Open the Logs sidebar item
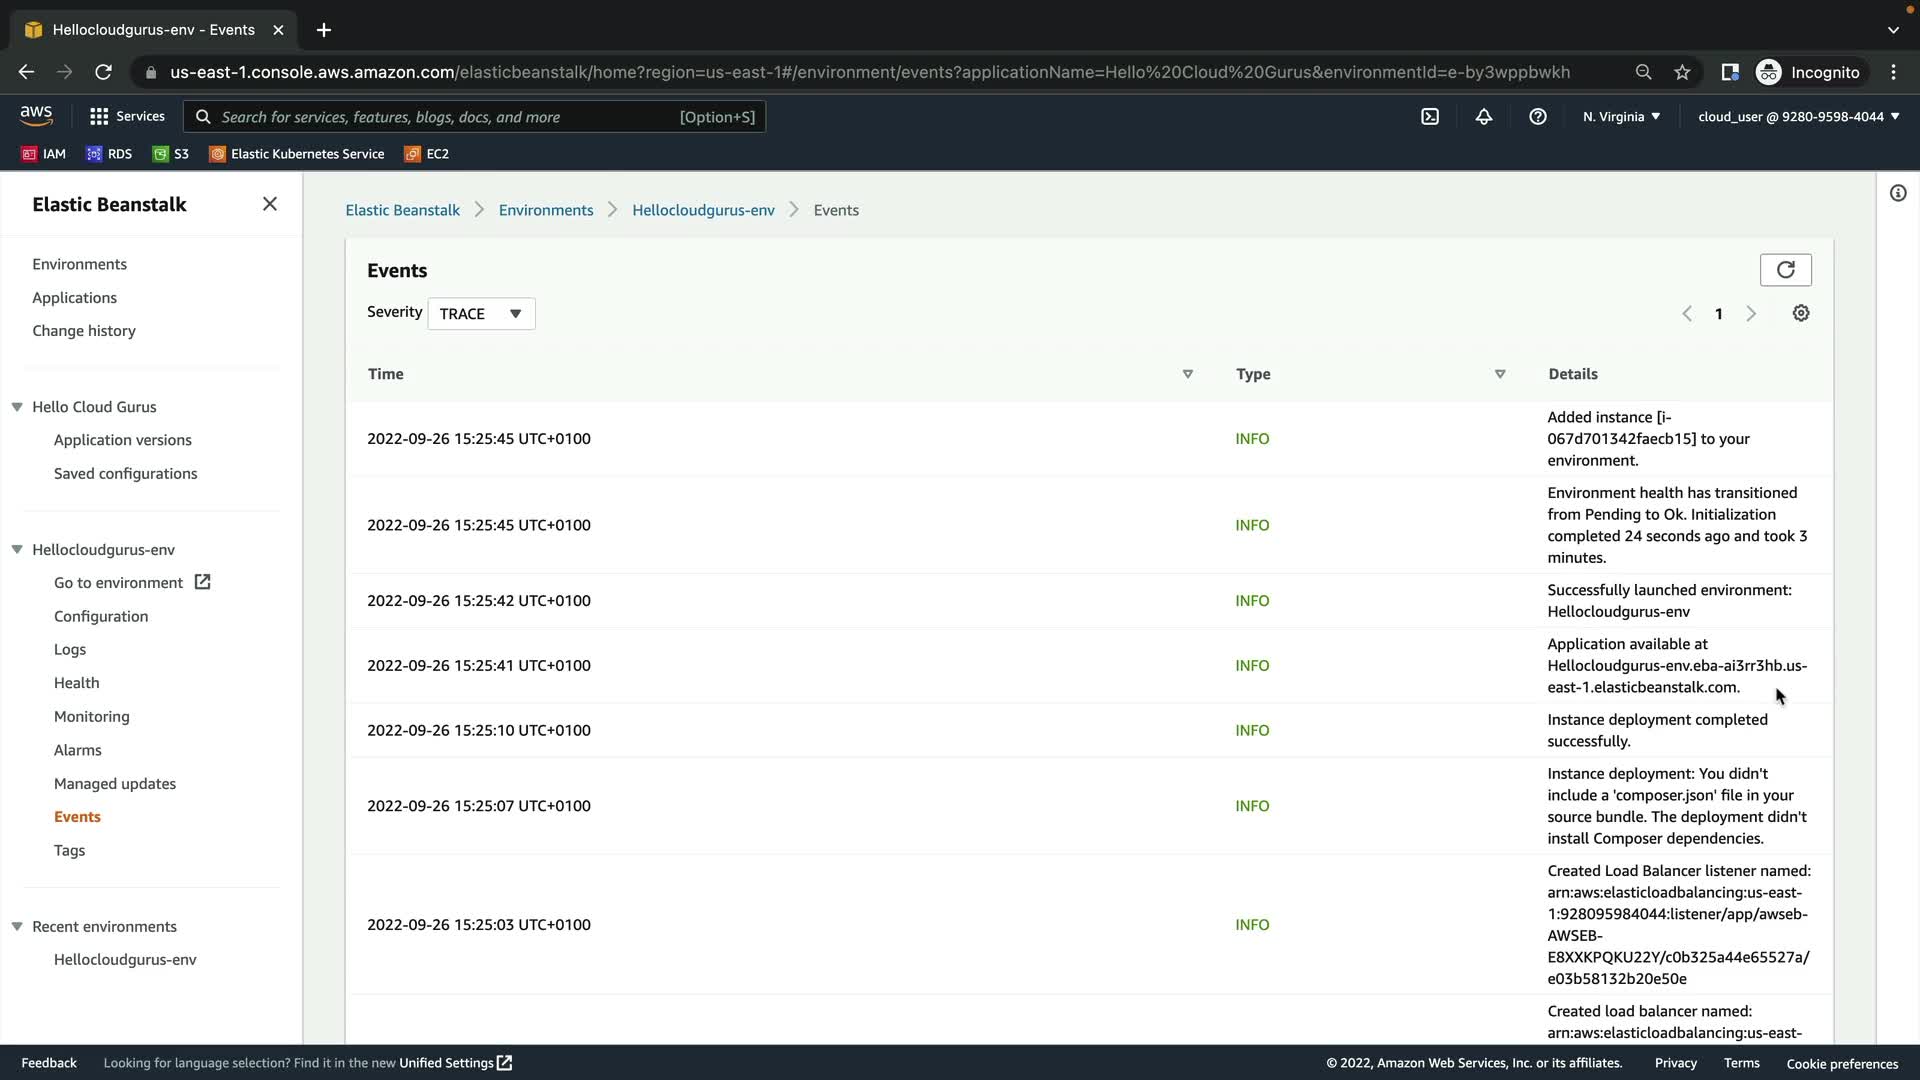Screen dimensions: 1920x1080 pyautogui.click(x=70, y=650)
